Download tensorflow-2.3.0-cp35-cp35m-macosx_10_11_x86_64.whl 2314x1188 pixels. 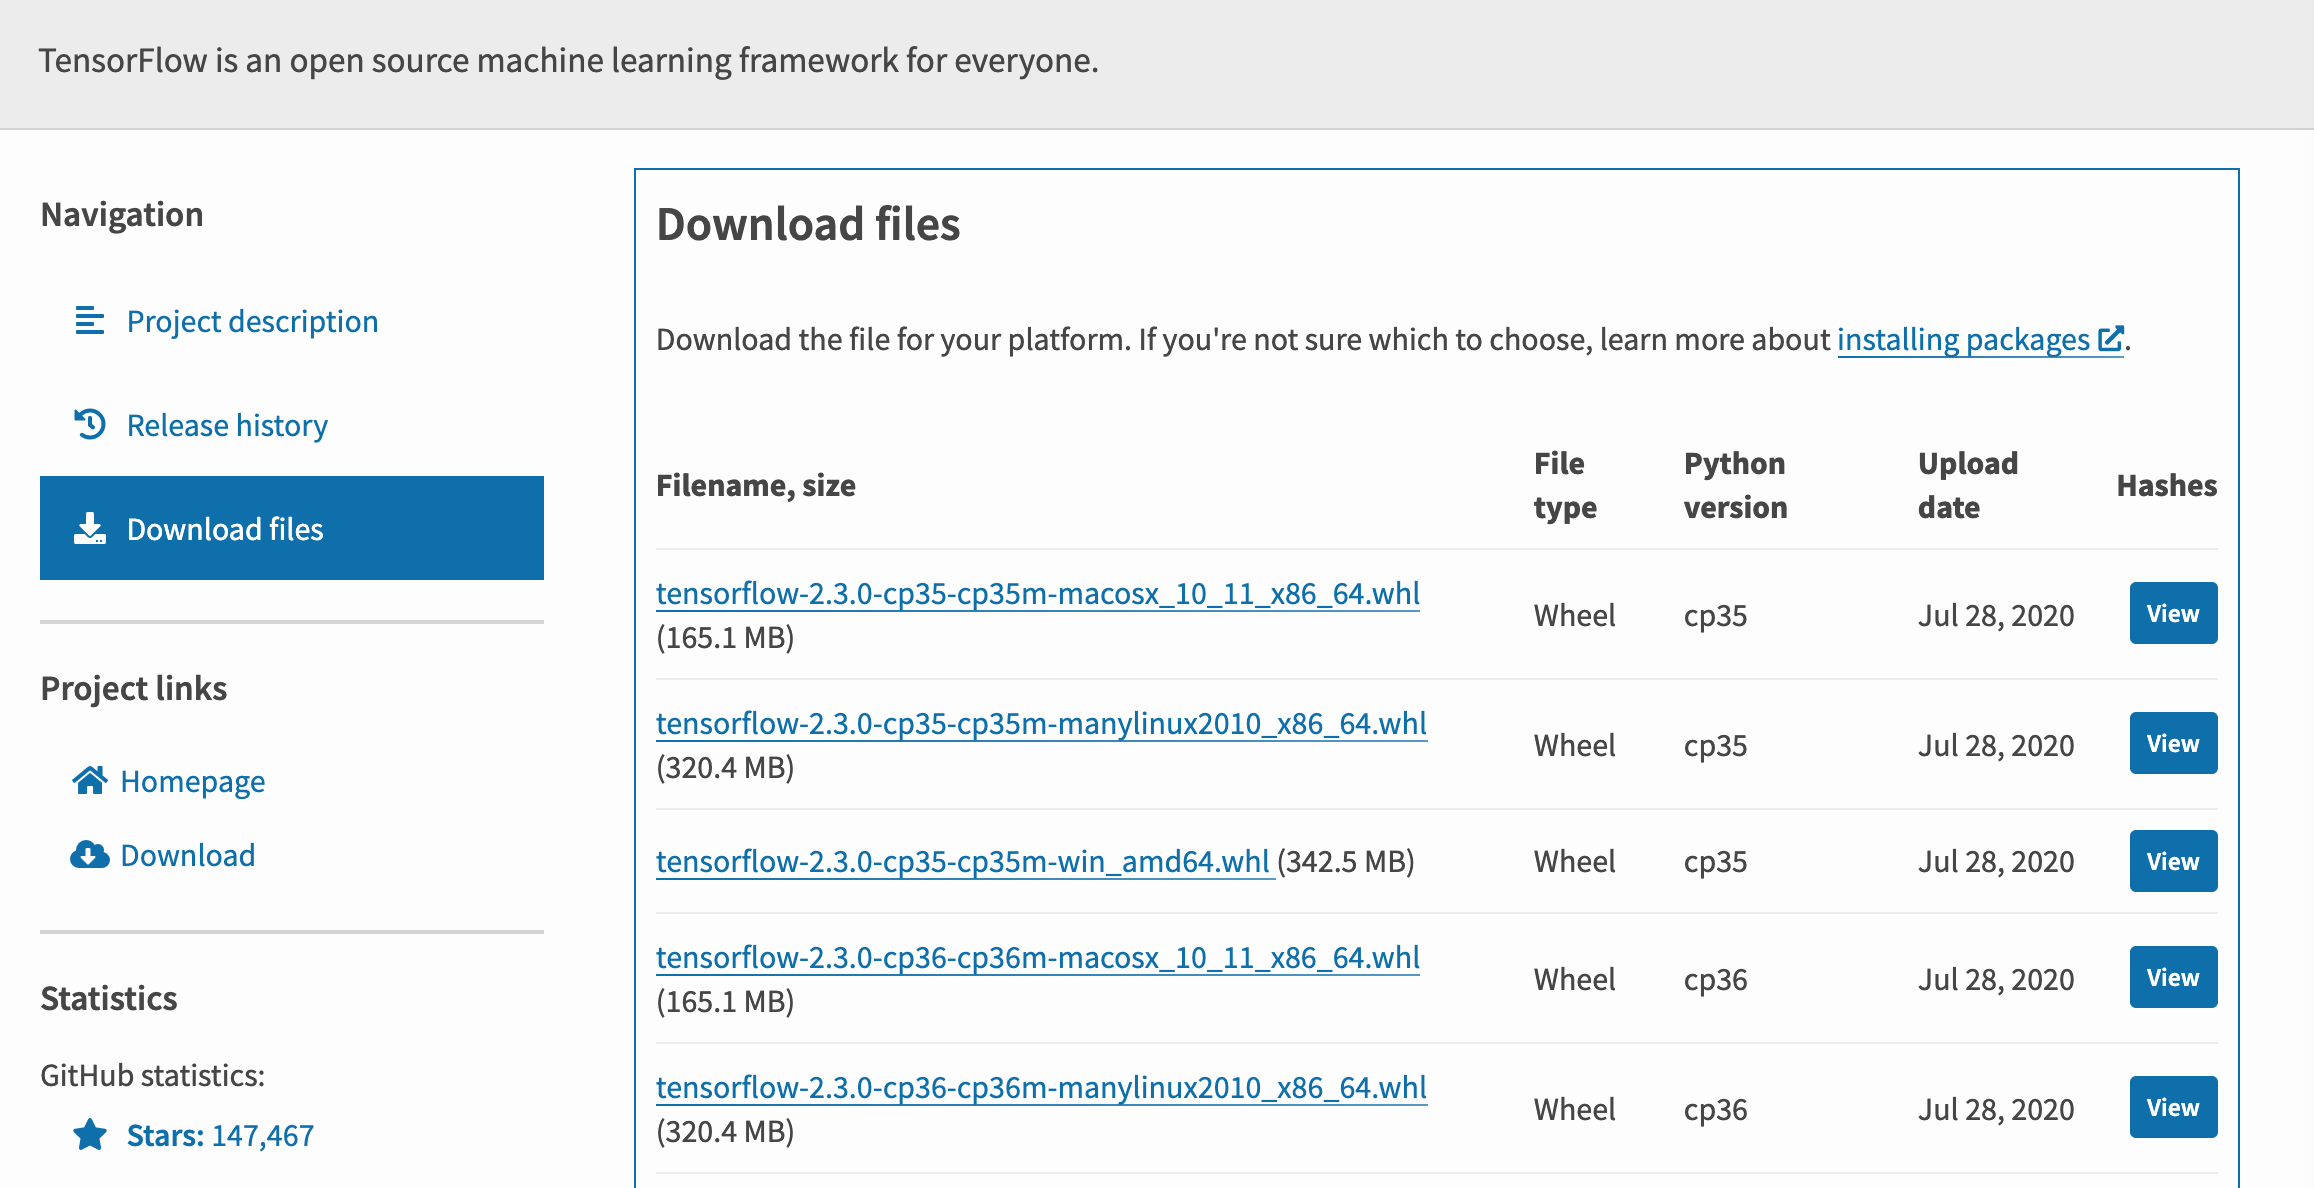1038,594
